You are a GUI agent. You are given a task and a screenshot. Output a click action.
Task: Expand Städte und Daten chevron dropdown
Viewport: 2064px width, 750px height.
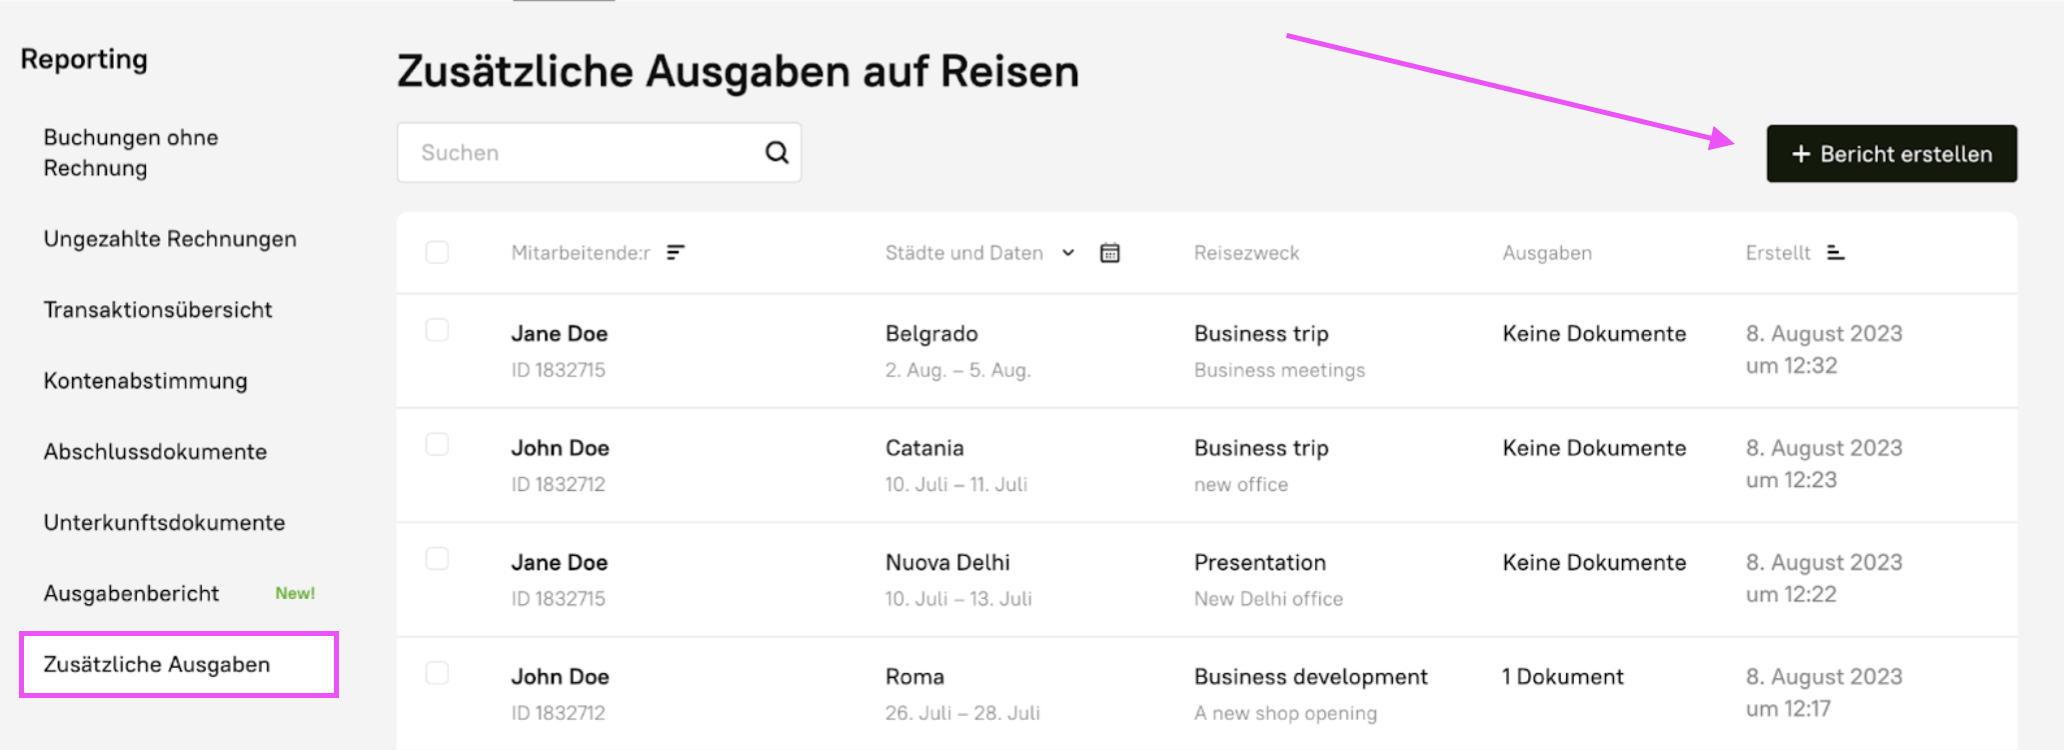(x=1068, y=253)
